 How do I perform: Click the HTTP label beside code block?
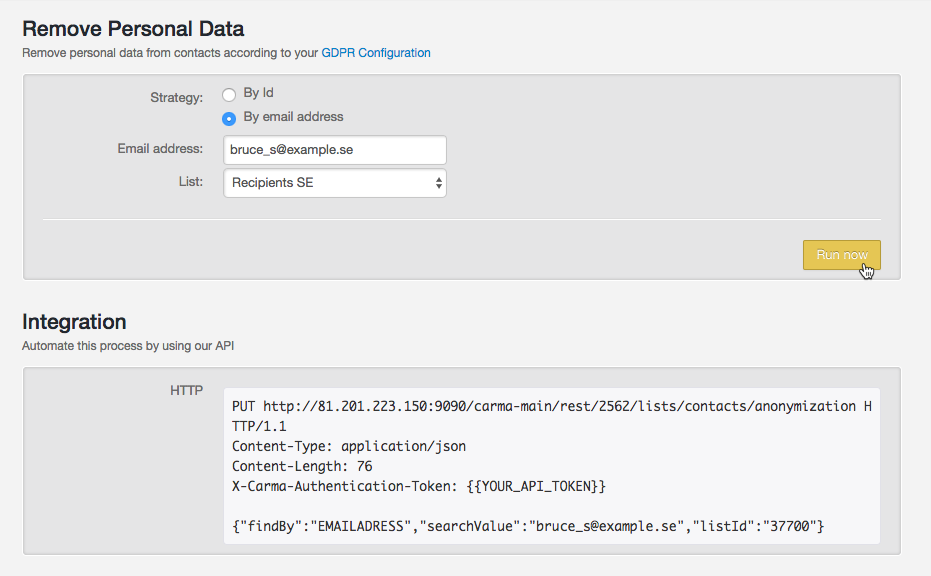pyautogui.click(x=186, y=390)
